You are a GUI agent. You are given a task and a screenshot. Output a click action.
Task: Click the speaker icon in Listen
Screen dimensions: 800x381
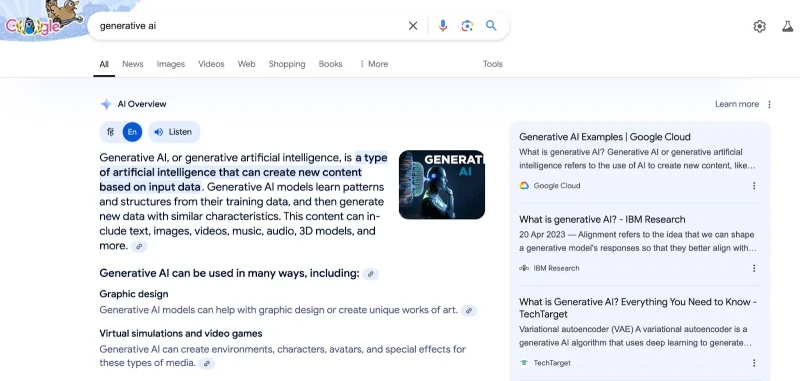(x=159, y=132)
